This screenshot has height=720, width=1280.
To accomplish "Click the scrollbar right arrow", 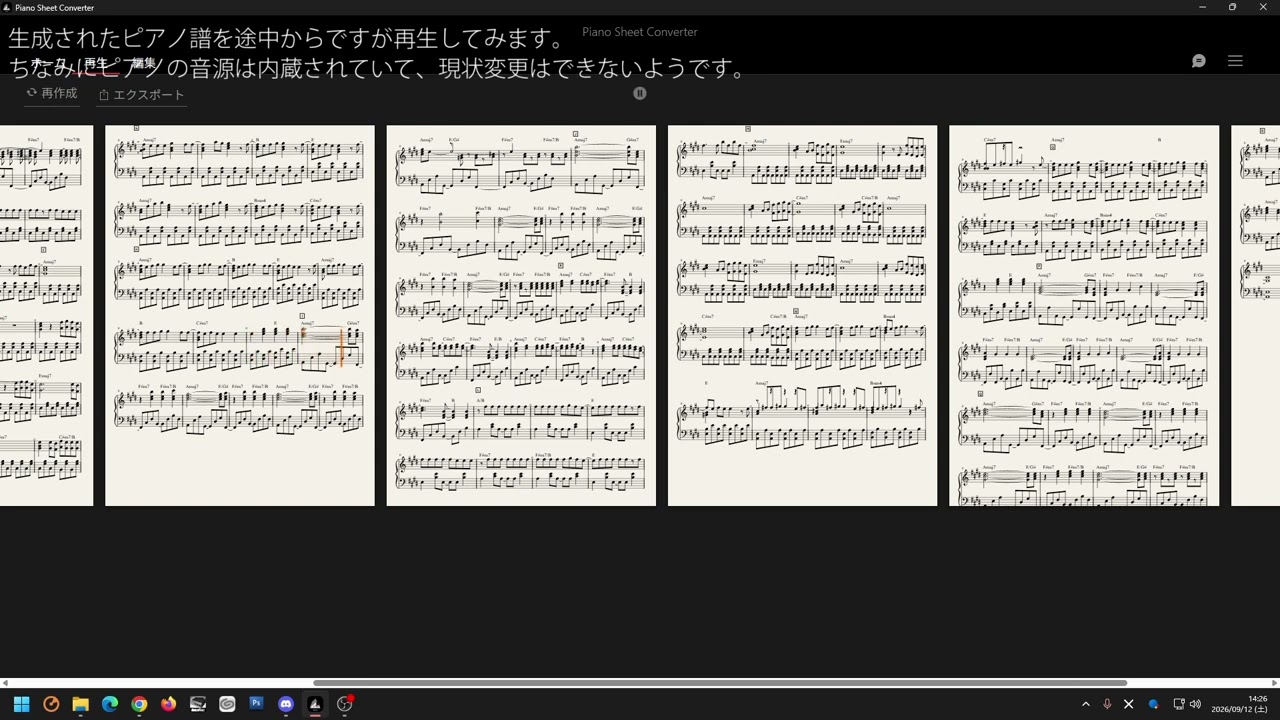I will coord(1274,683).
